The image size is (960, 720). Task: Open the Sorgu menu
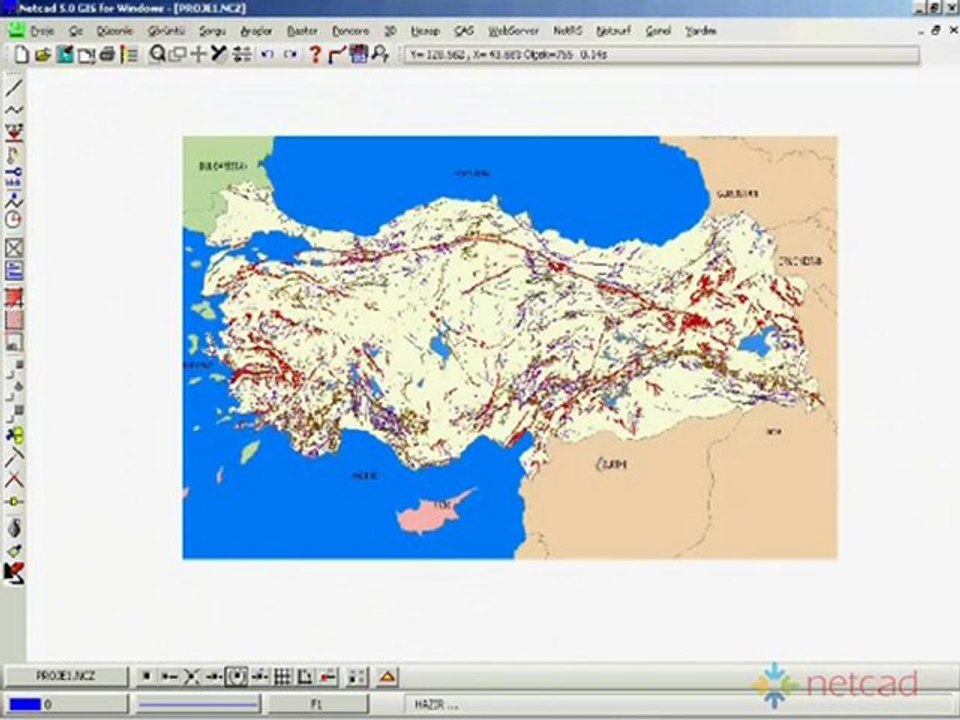pyautogui.click(x=212, y=31)
